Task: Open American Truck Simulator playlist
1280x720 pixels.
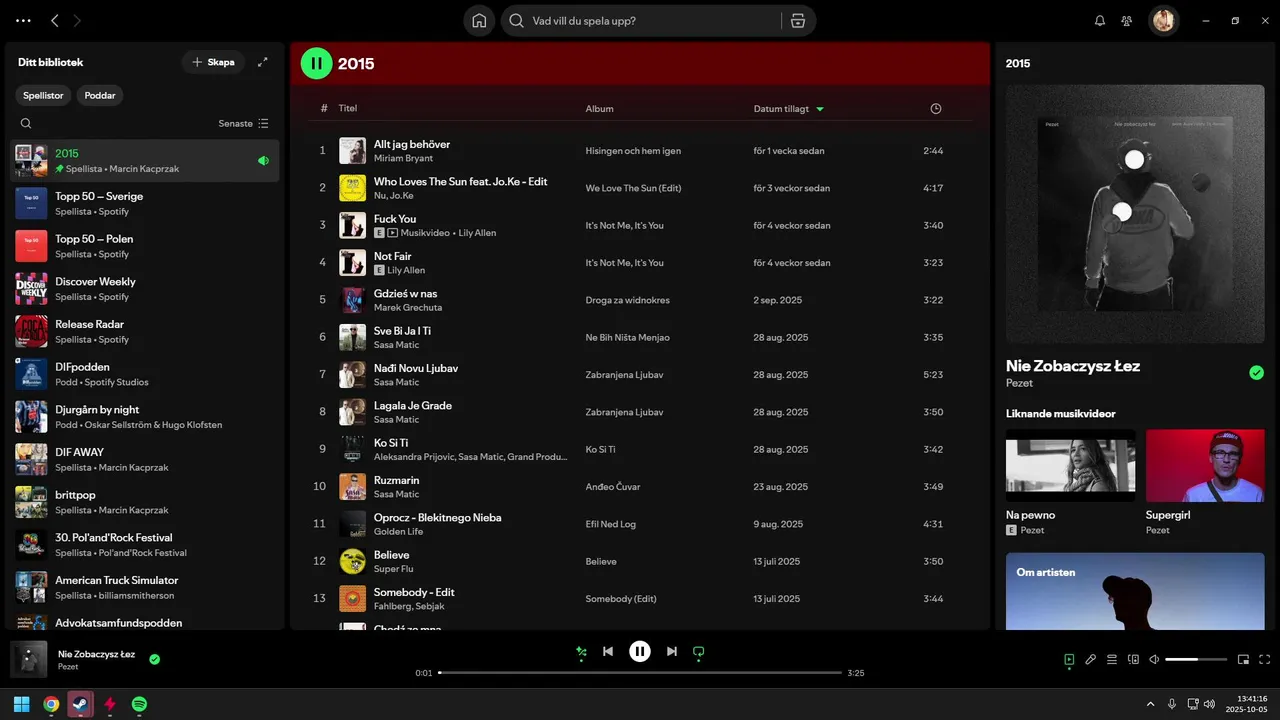Action: click(x=145, y=587)
